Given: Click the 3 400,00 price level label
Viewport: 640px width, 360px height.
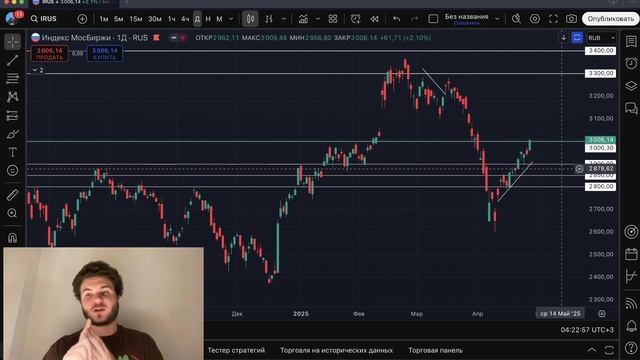Looking at the screenshot, I should tap(600, 51).
